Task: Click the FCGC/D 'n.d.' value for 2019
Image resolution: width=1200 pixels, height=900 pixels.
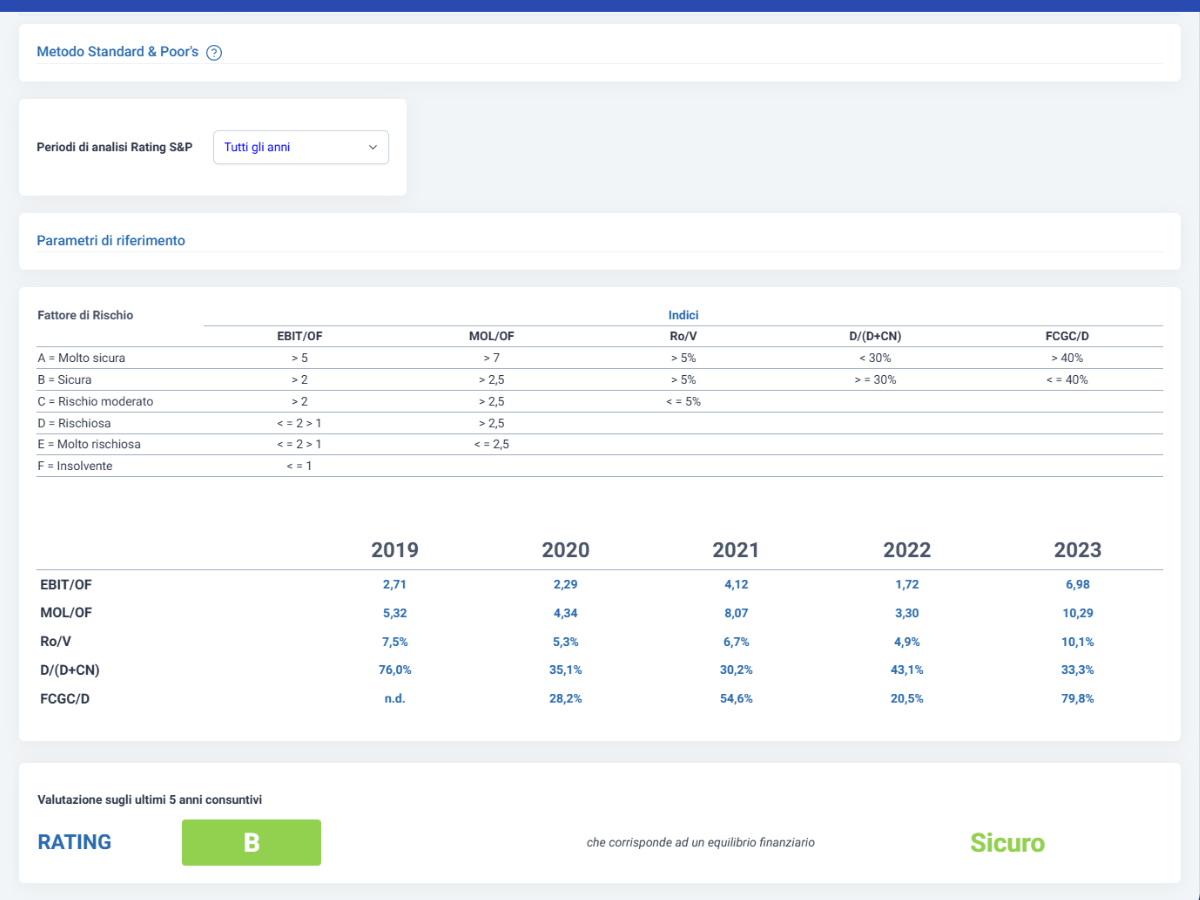Action: click(395, 699)
